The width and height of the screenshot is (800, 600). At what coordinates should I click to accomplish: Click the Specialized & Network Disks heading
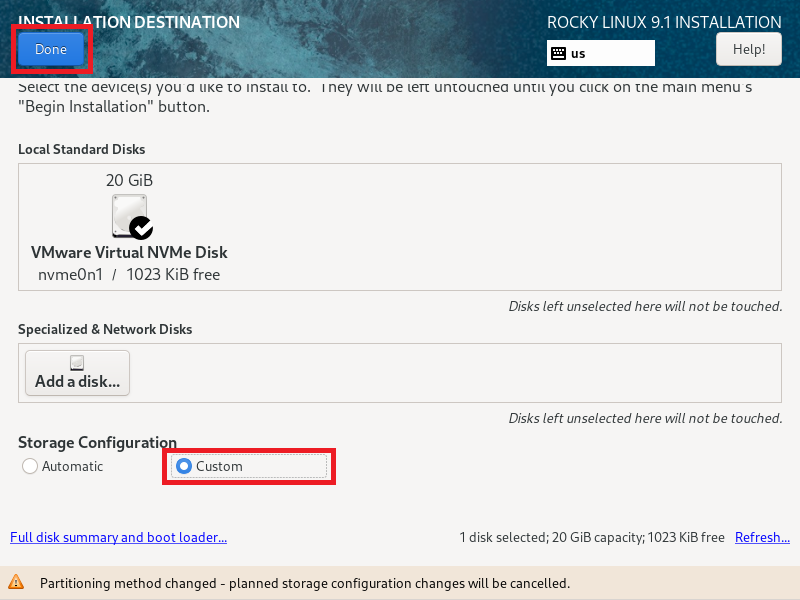[105, 329]
